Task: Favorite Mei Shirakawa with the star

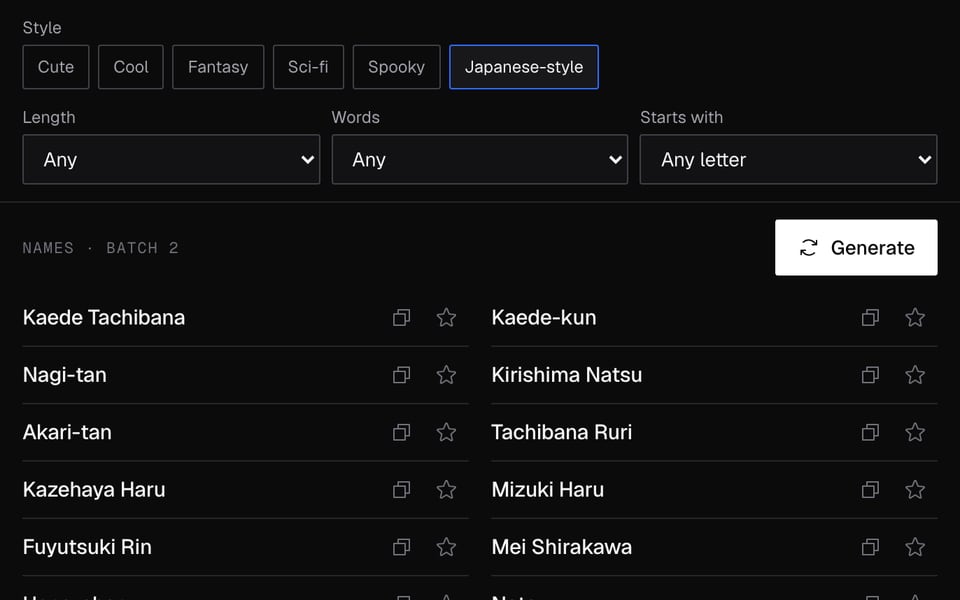Action: tap(915, 547)
